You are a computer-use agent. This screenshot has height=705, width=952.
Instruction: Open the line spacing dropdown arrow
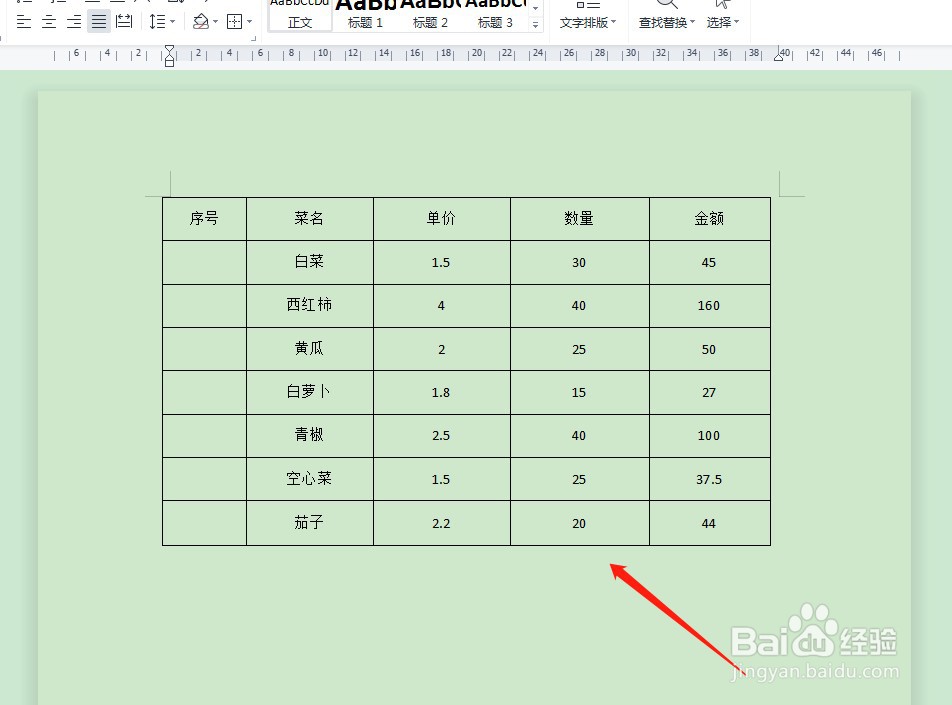(x=172, y=21)
